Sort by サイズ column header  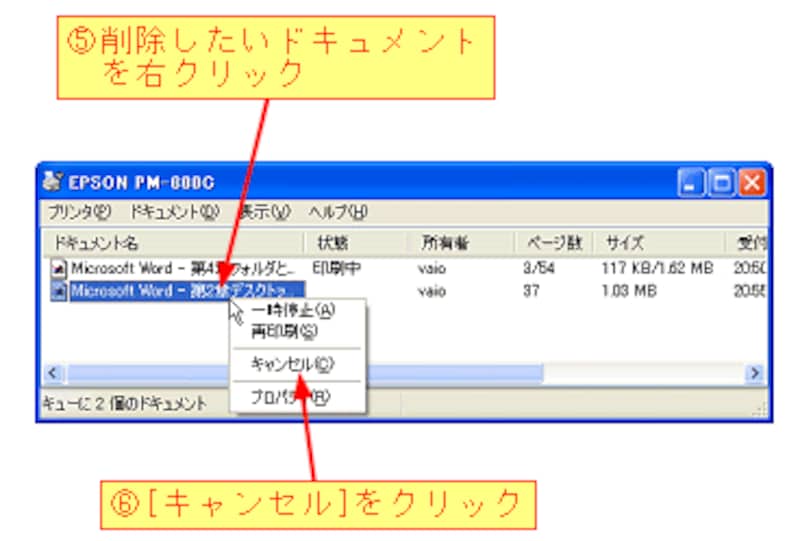(659, 242)
